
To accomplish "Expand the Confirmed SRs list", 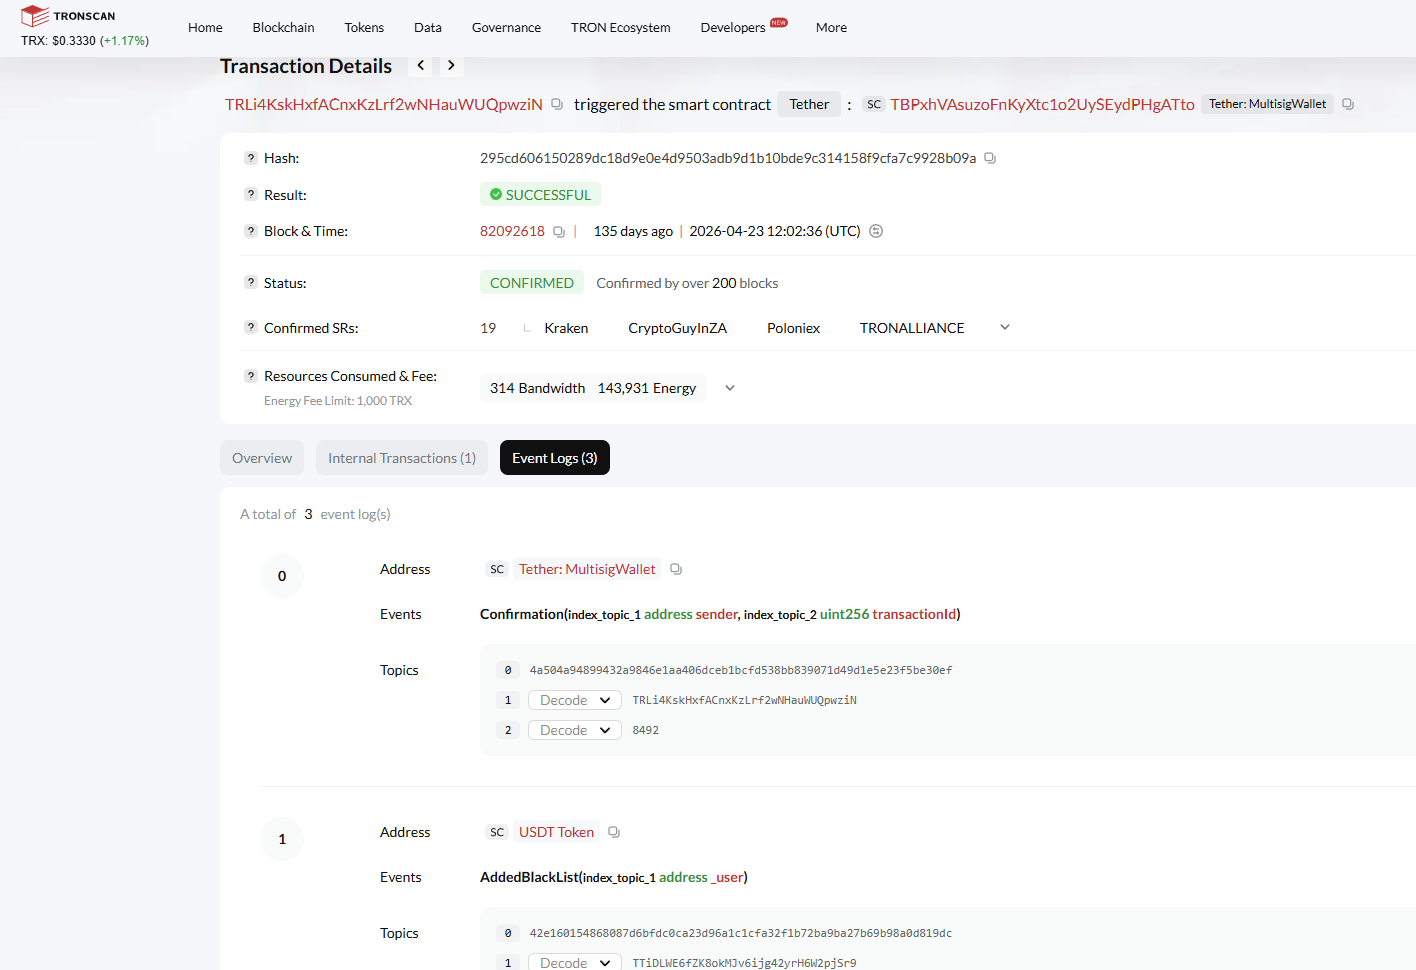I will click(1005, 327).
